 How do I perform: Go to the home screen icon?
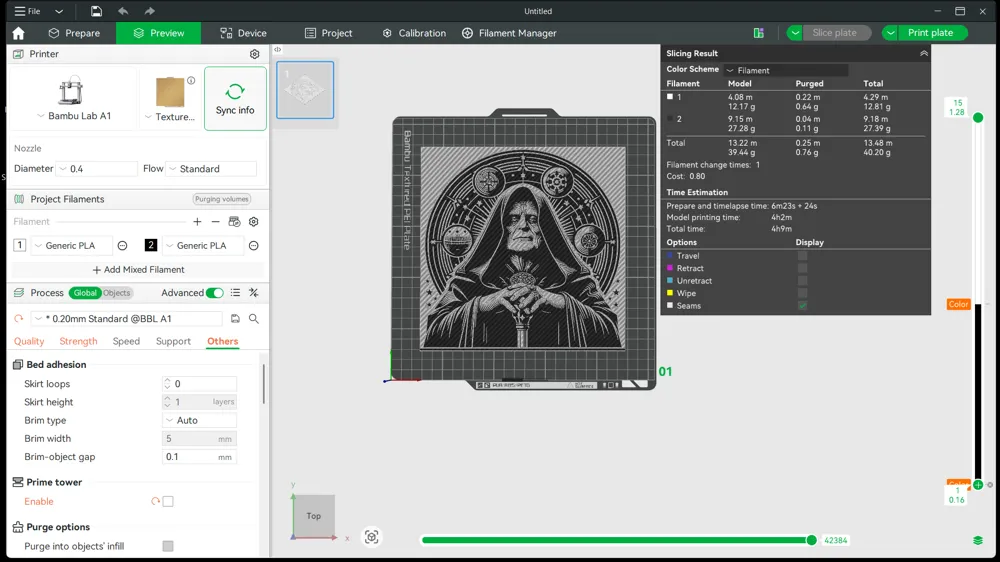point(18,33)
